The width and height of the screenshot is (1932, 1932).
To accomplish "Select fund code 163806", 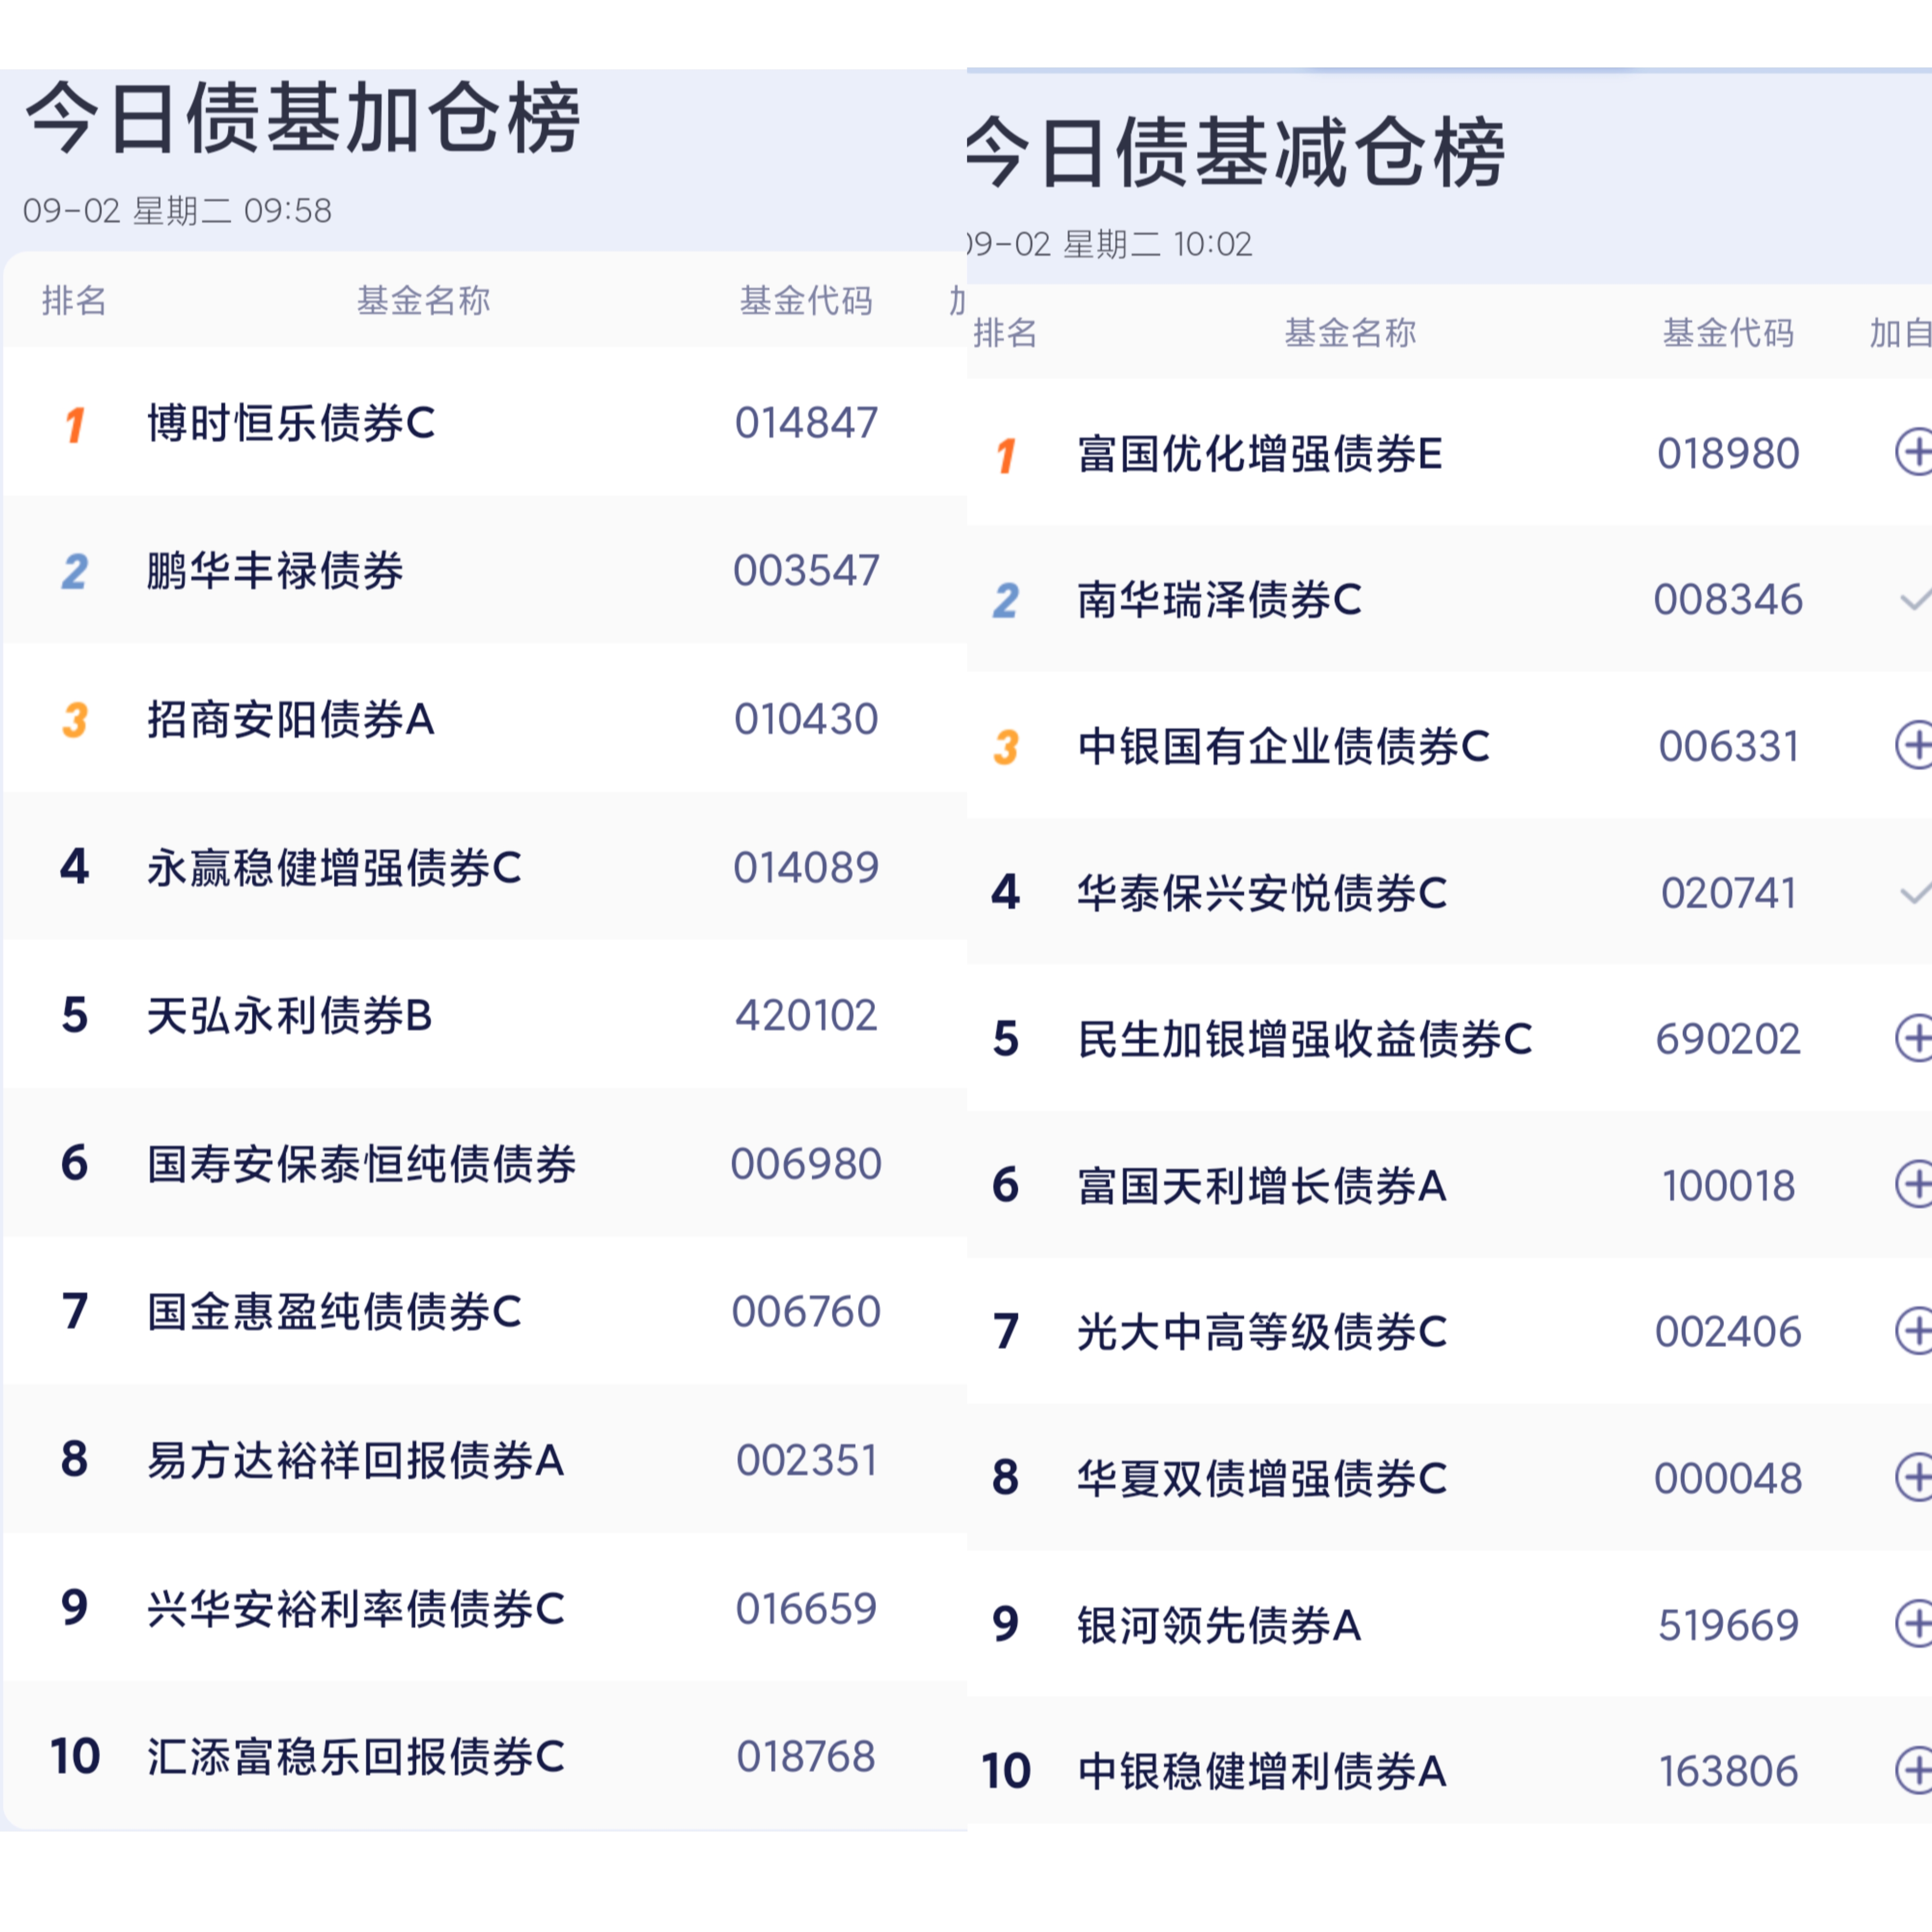I will [x=1728, y=1771].
